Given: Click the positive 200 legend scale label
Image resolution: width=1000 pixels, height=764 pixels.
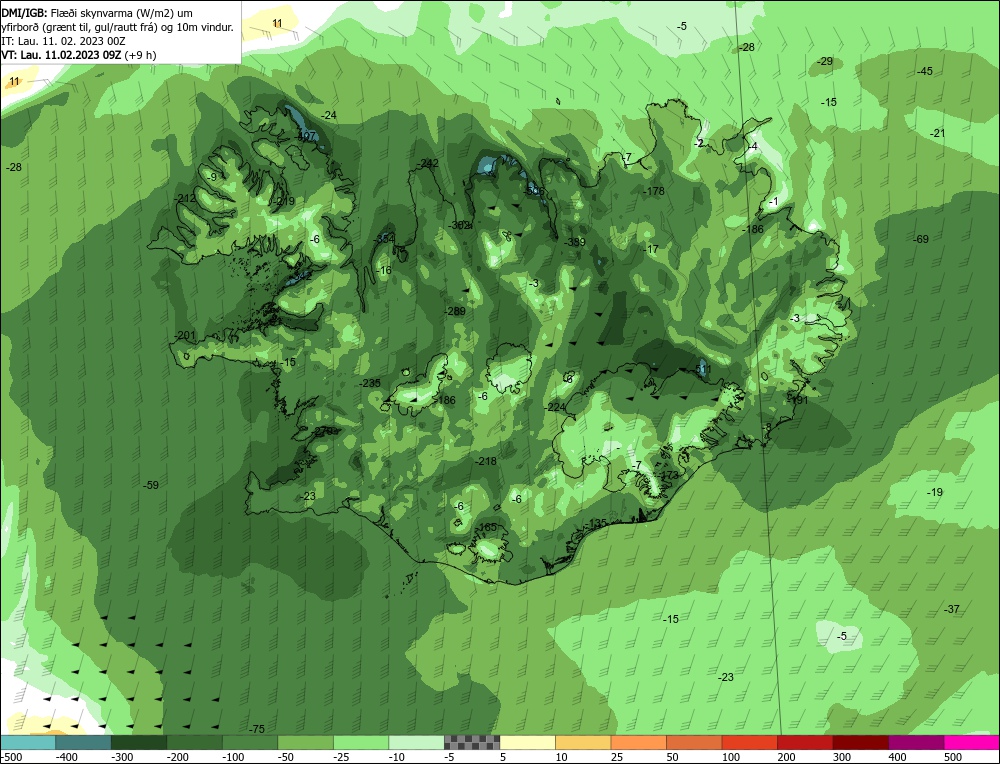Looking at the screenshot, I should pos(786,757).
